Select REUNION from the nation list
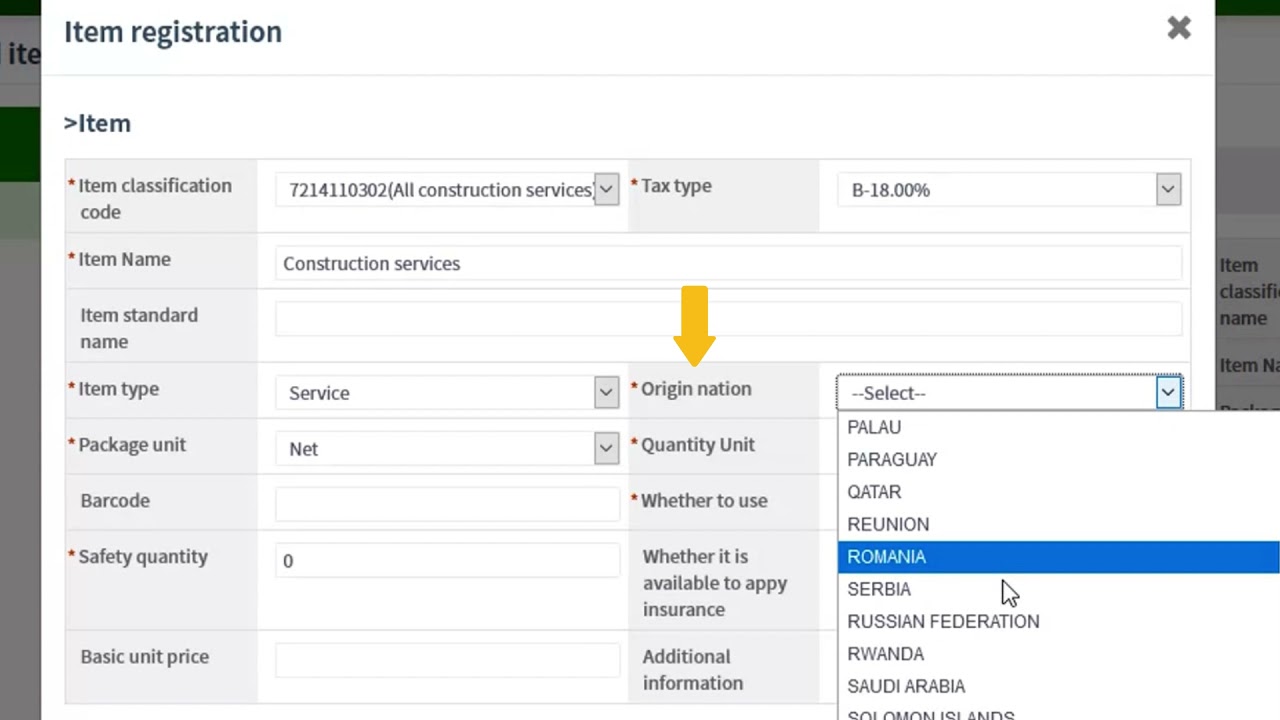Image resolution: width=1280 pixels, height=720 pixels. click(x=1059, y=524)
